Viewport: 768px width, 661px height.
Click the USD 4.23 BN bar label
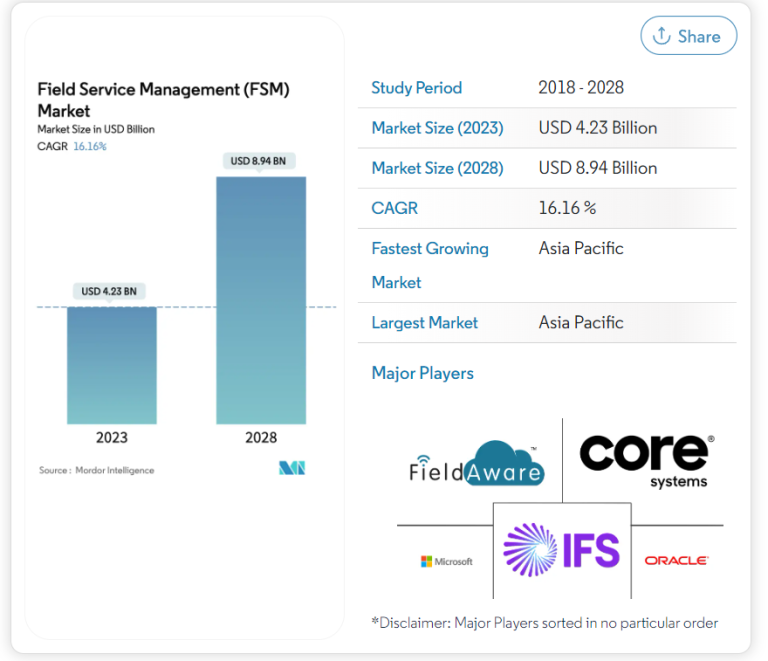(x=109, y=292)
